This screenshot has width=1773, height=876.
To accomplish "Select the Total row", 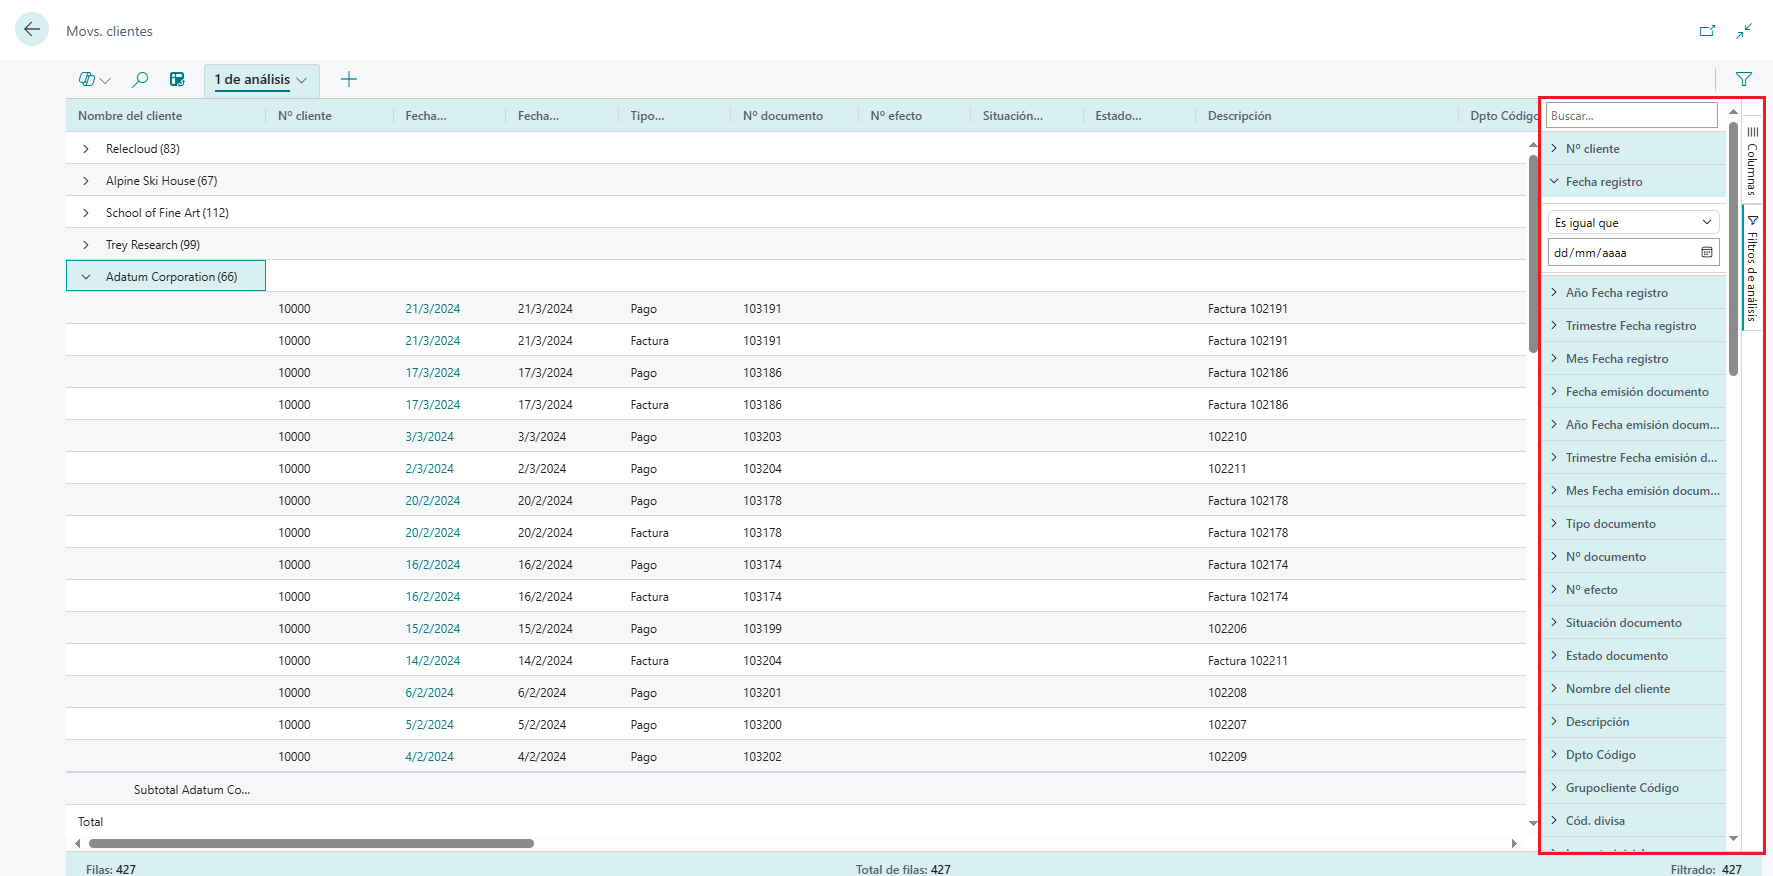I will tap(796, 821).
